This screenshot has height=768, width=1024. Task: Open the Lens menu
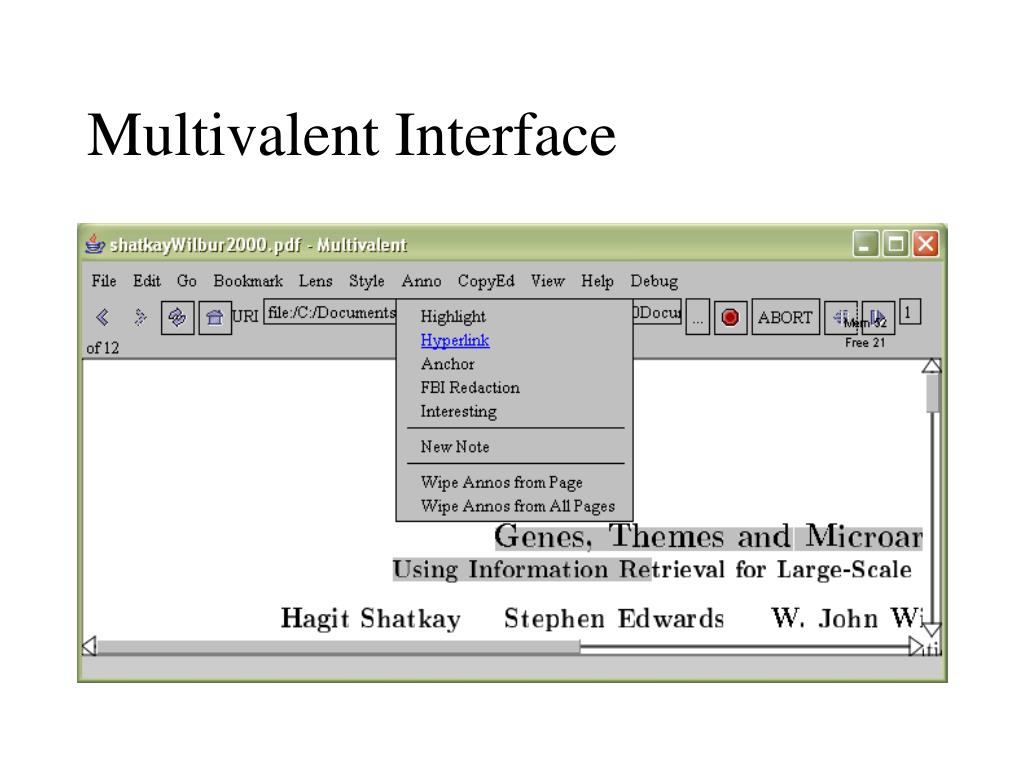click(315, 281)
